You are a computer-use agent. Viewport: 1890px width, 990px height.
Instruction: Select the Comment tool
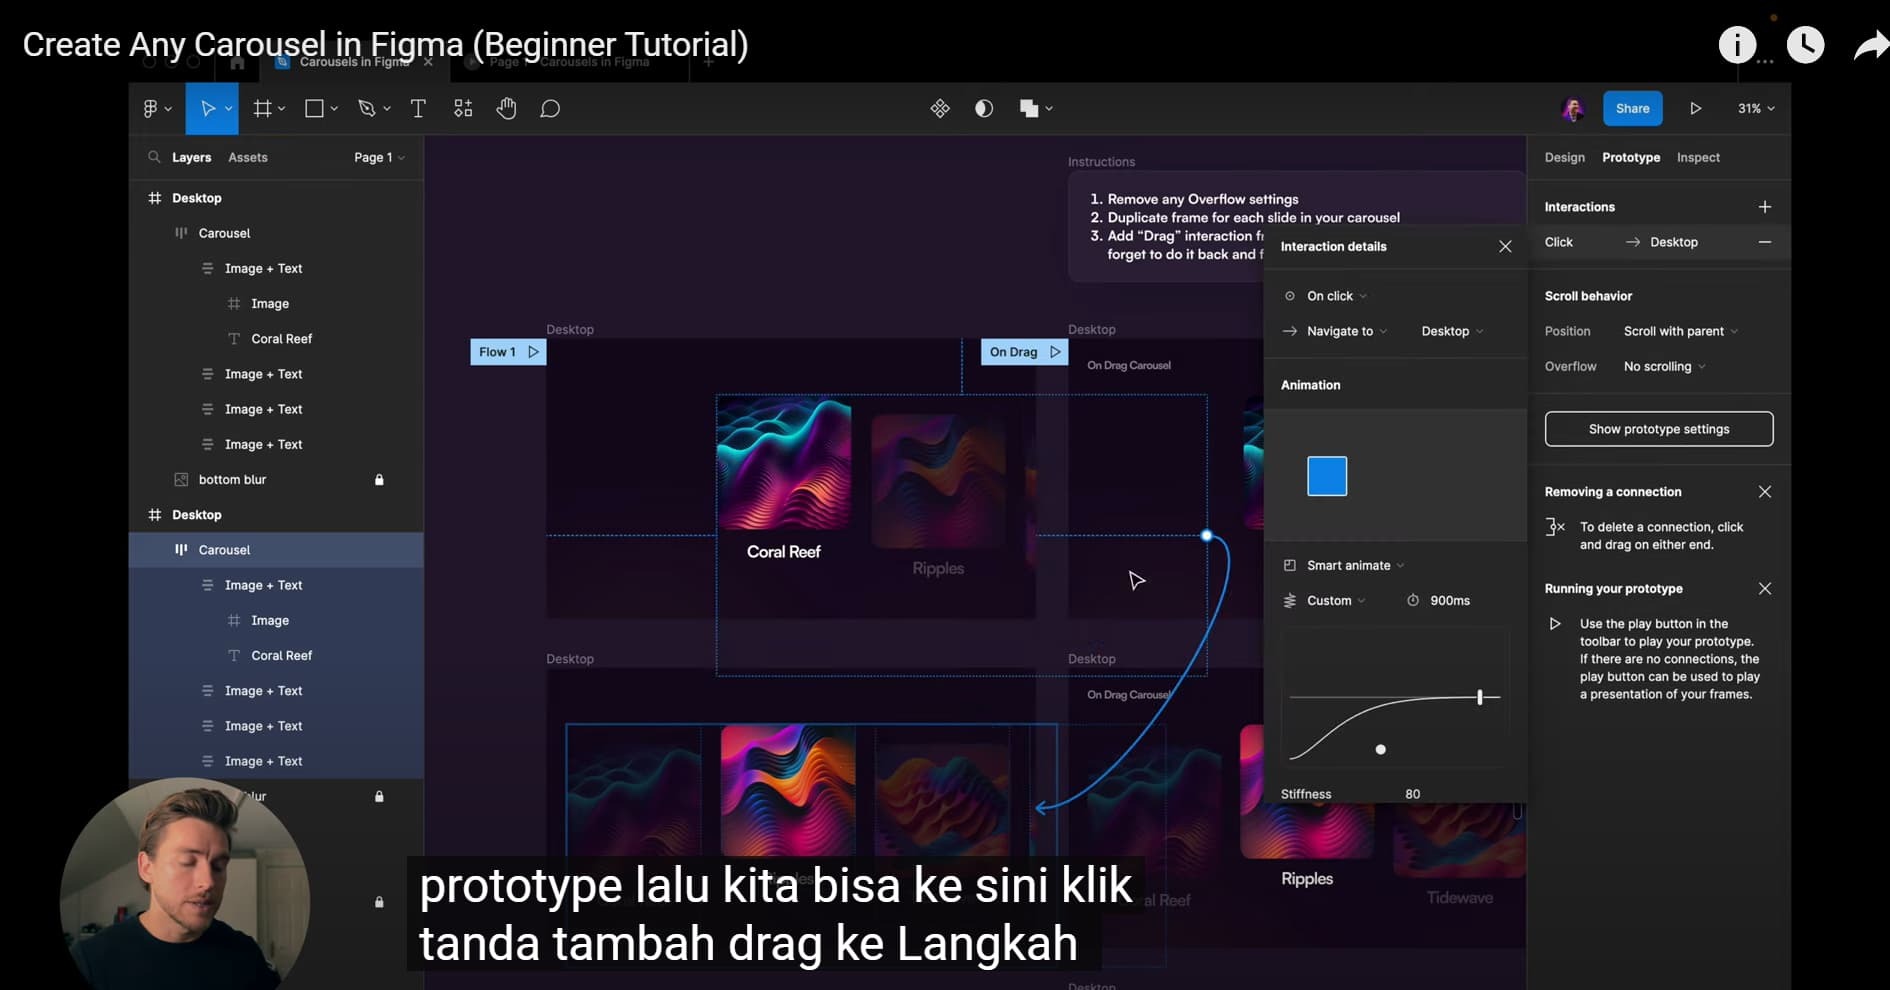pos(550,108)
